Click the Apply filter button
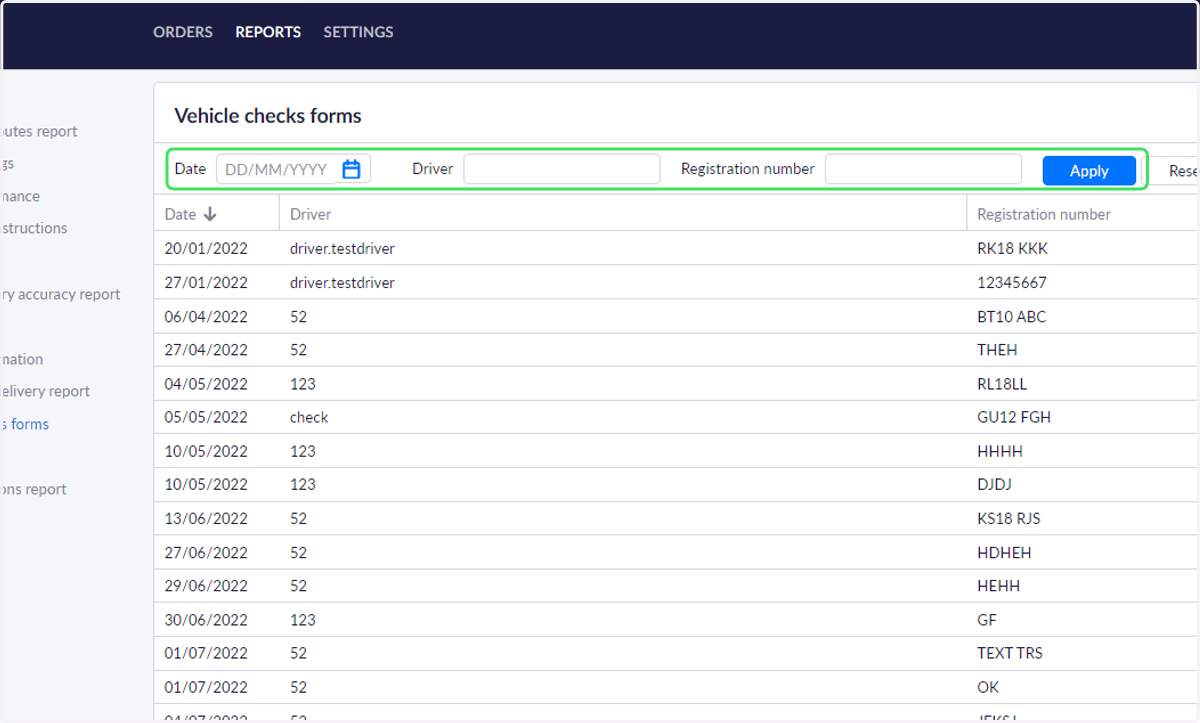 [x=1089, y=170]
